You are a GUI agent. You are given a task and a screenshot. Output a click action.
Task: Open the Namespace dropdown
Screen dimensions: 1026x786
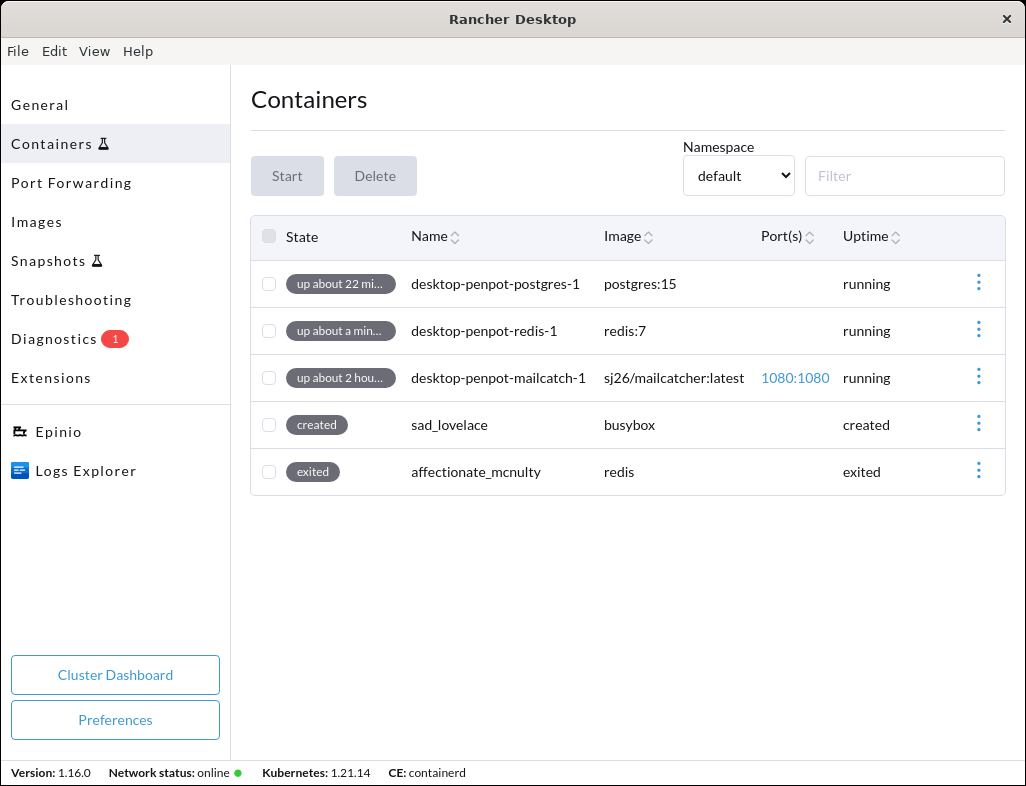738,175
